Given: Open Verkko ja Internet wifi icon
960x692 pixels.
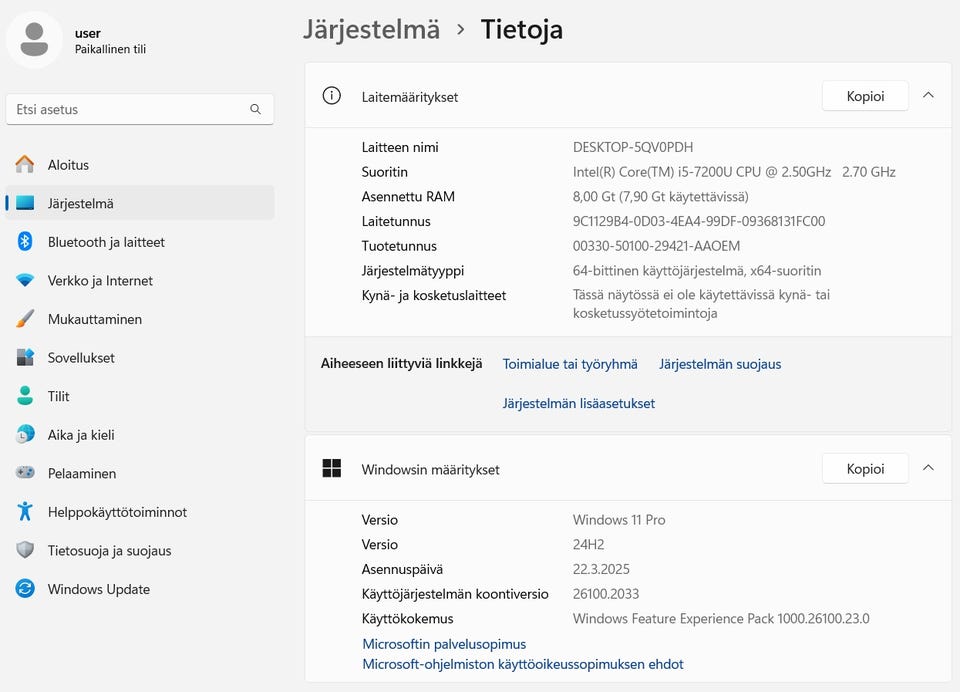Looking at the screenshot, I should tap(25, 281).
